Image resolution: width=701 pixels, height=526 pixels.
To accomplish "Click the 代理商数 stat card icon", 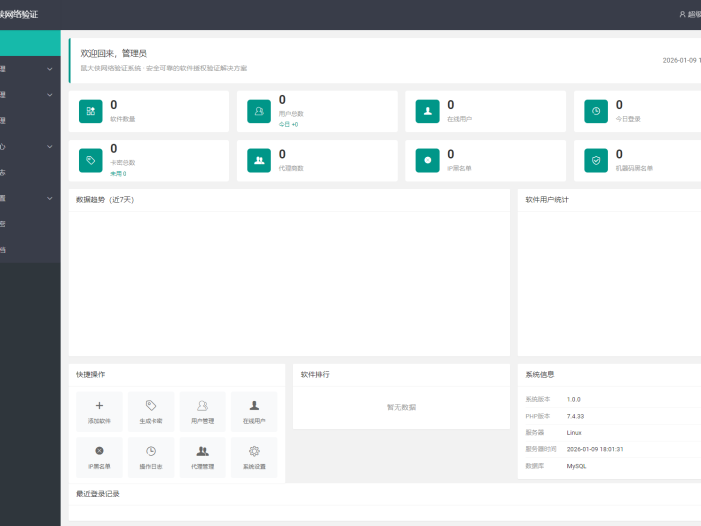I will point(259,160).
